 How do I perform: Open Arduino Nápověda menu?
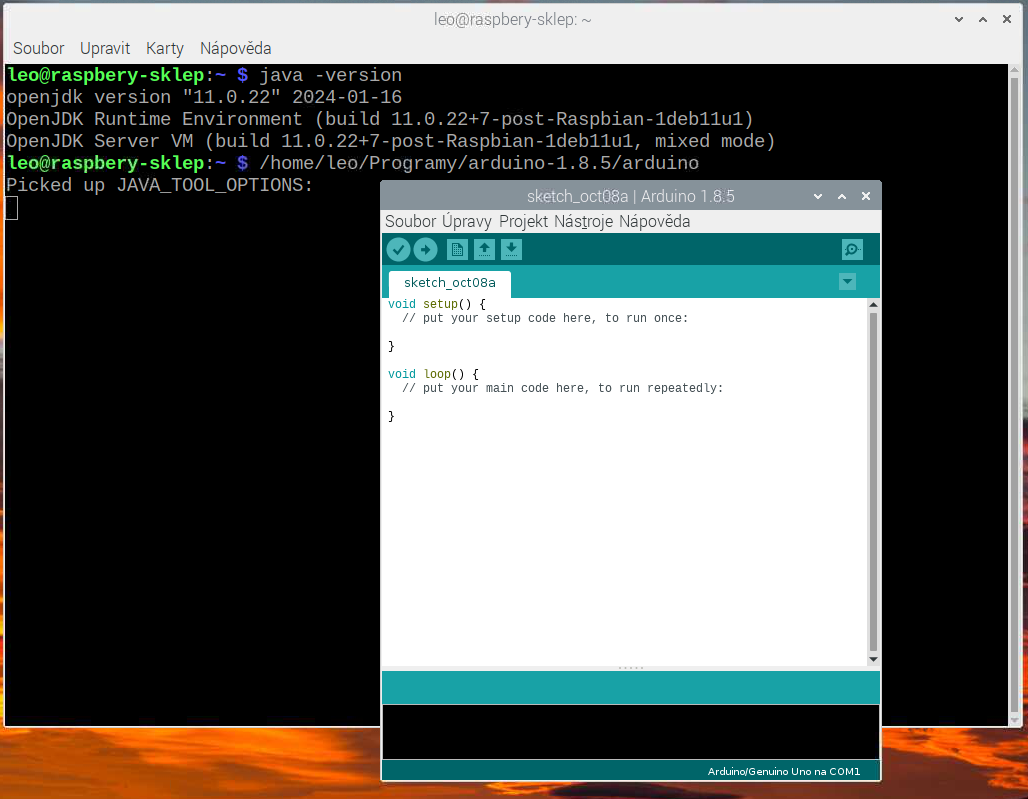click(654, 222)
